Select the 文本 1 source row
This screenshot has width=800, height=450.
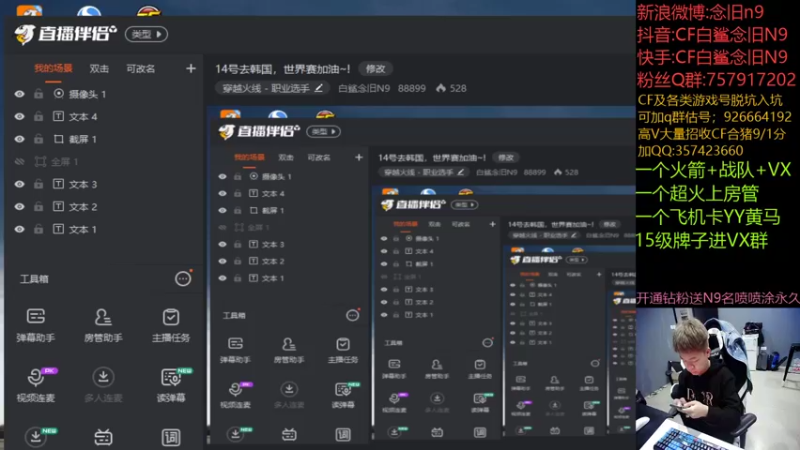[x=105, y=229]
